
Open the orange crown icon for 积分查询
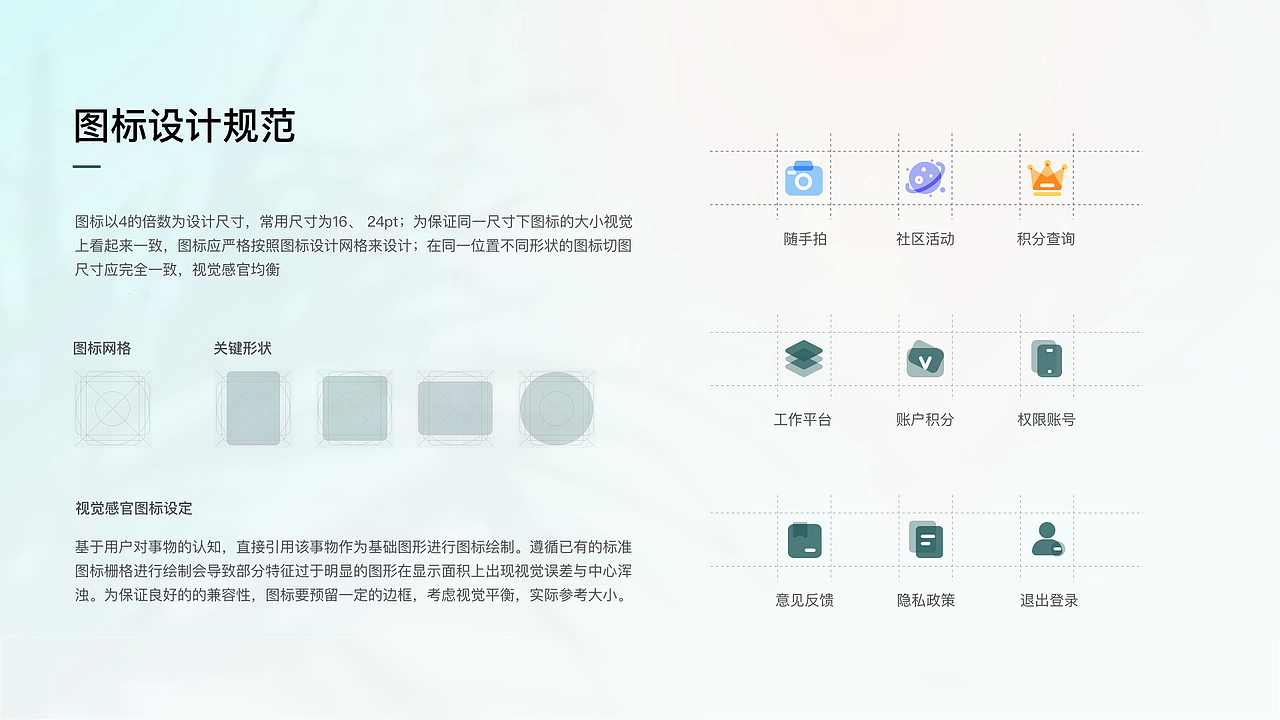[1047, 178]
